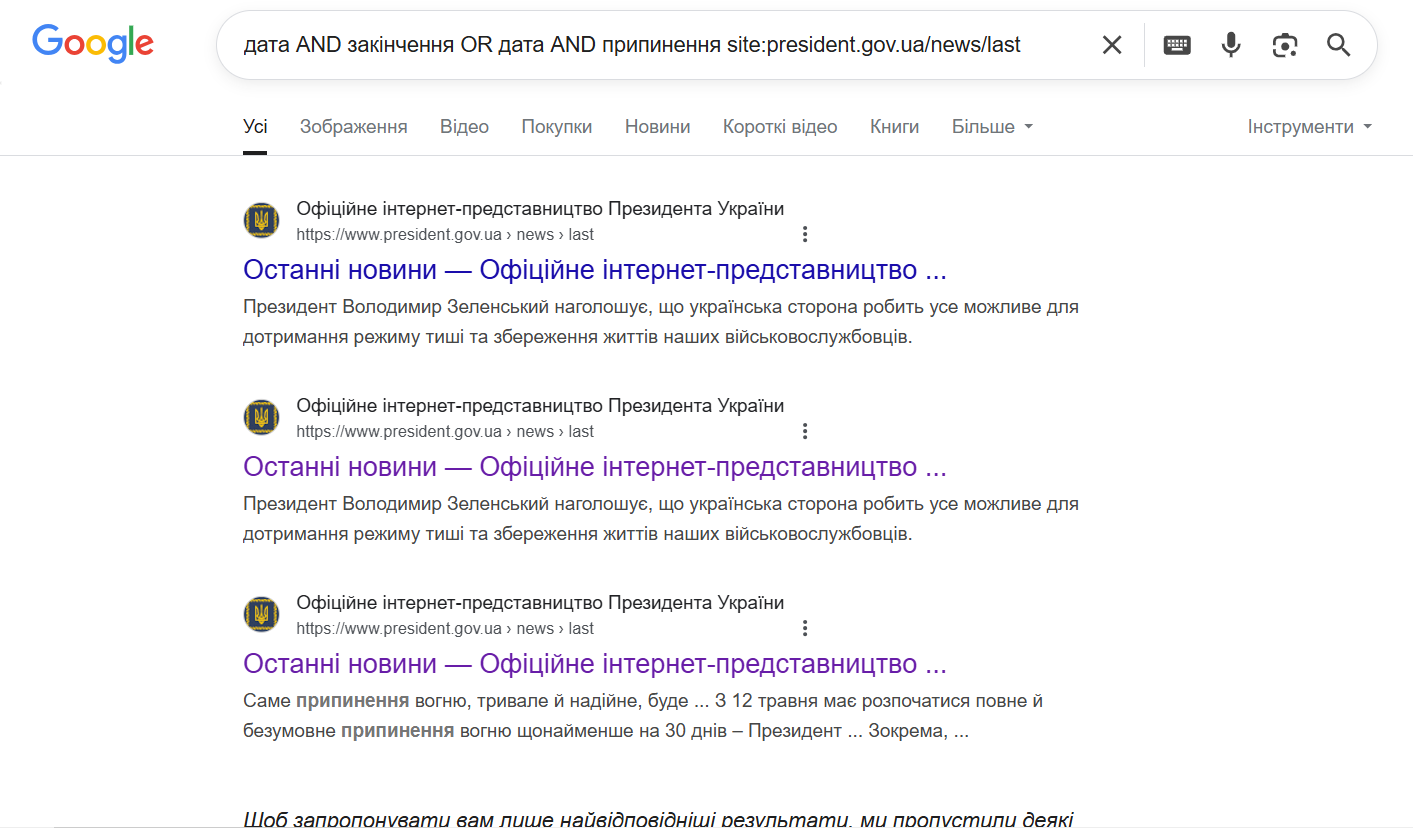Switch to the Відео tab

coord(465,127)
